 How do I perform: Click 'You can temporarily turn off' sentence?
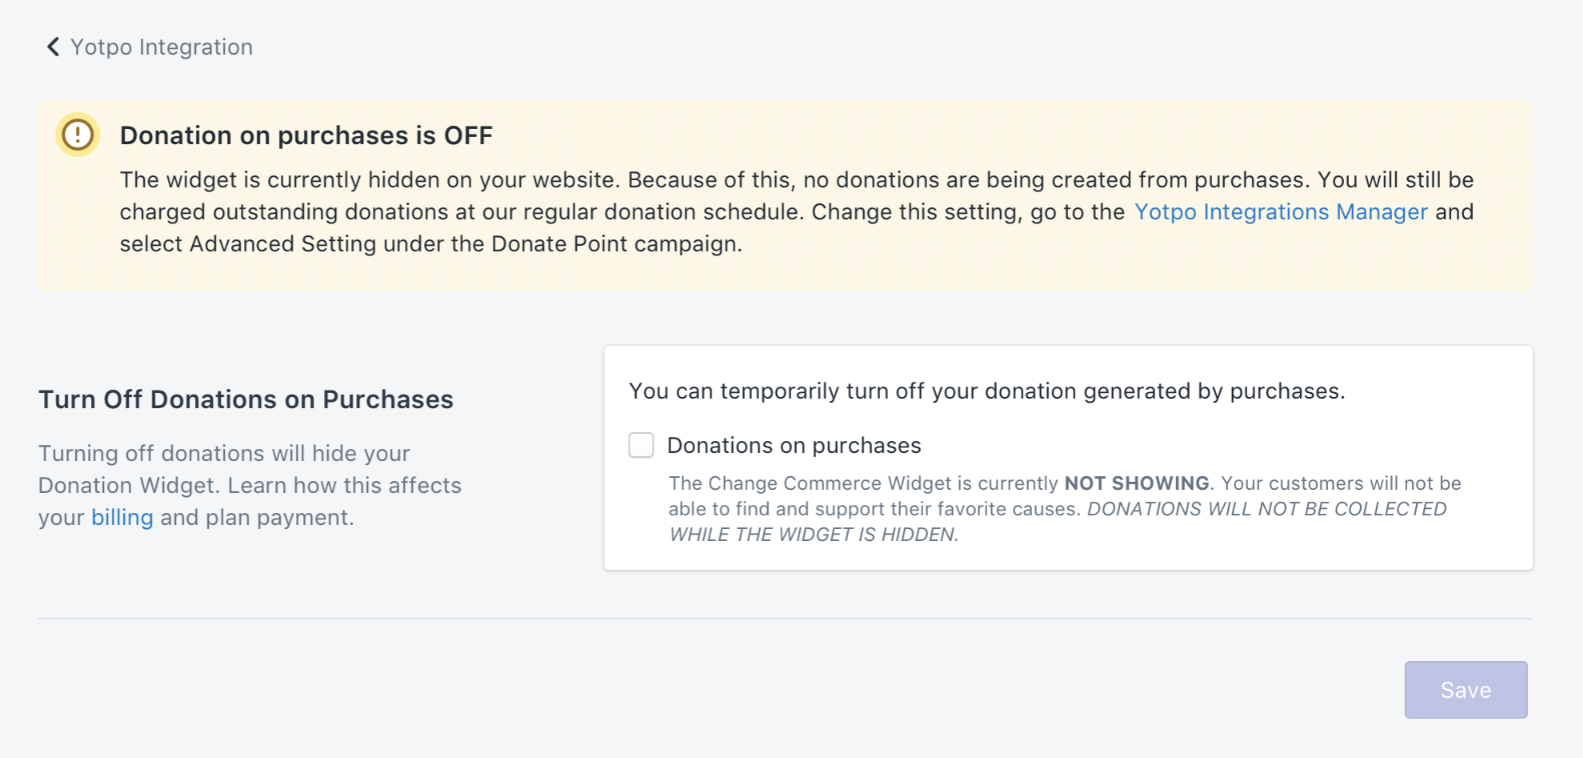(x=987, y=391)
